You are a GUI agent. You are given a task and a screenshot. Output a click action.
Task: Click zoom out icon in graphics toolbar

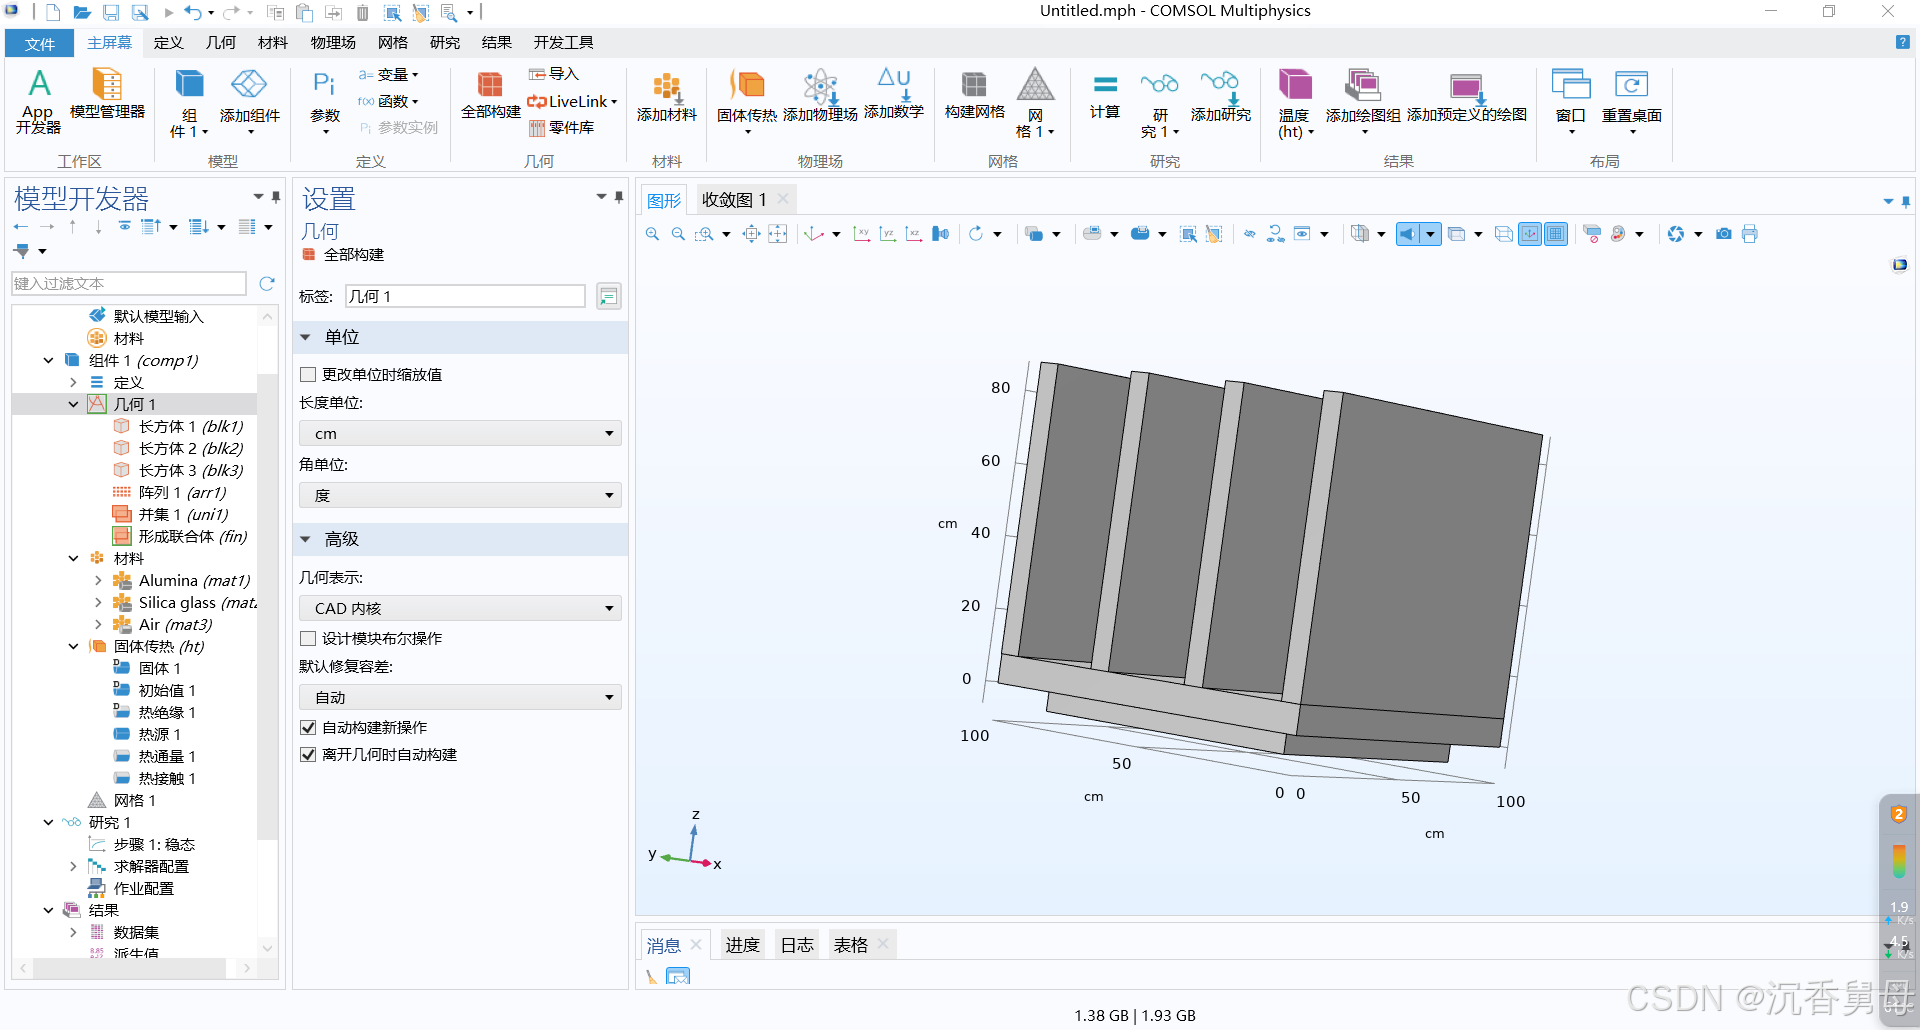click(678, 234)
